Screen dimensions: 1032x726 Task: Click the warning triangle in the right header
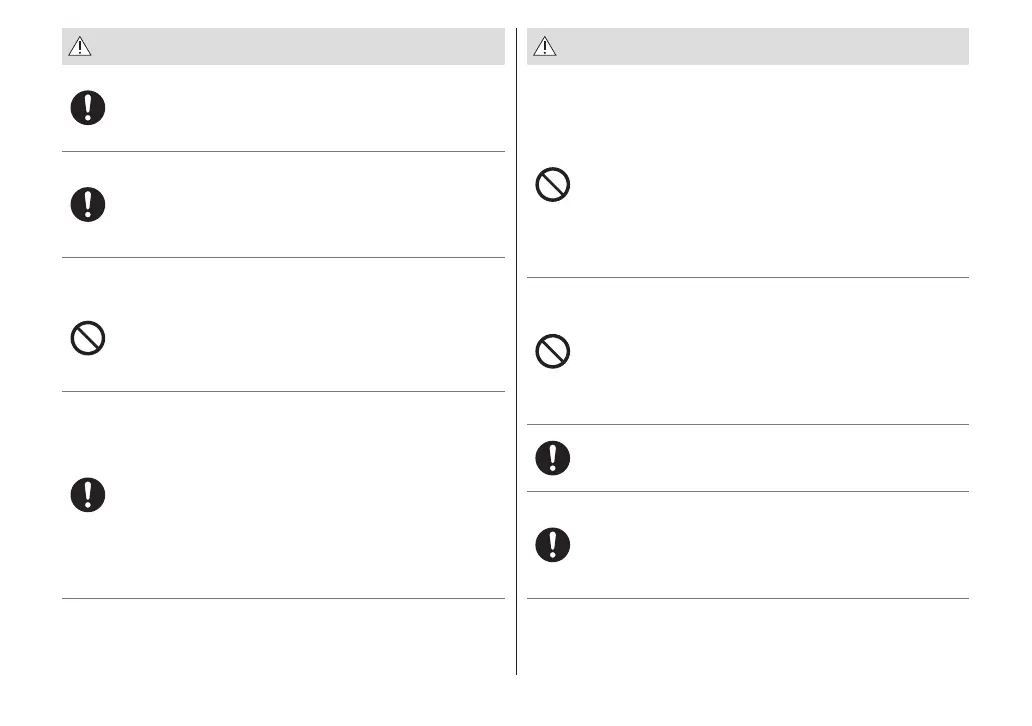(545, 47)
